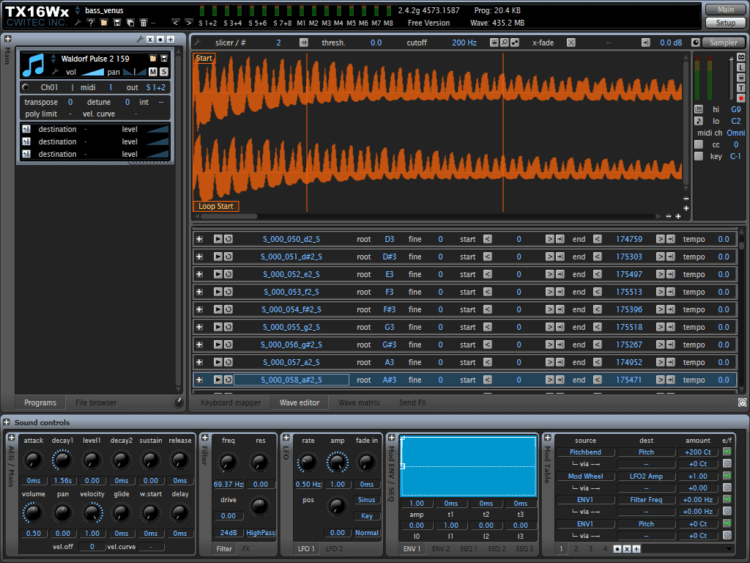750x563 pixels.
Task: Open Sinus LFO waveform dropdown
Action: click(x=367, y=499)
